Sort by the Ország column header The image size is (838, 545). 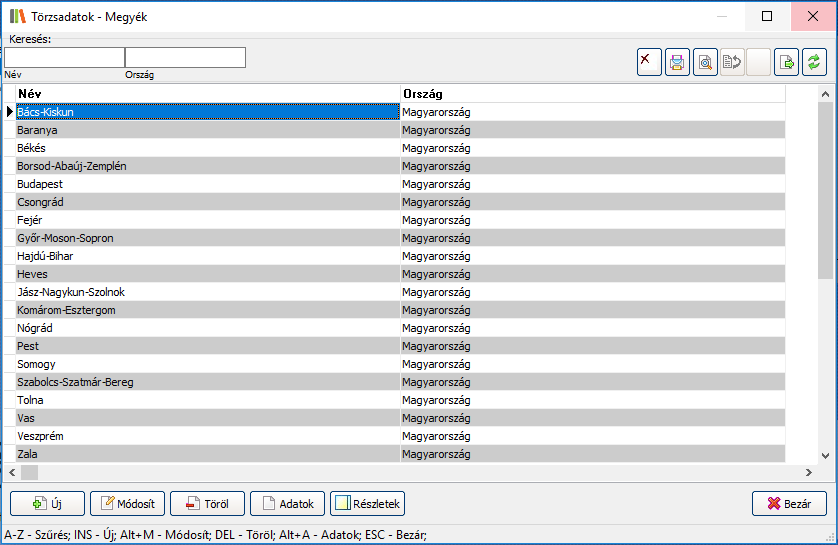click(x=592, y=93)
